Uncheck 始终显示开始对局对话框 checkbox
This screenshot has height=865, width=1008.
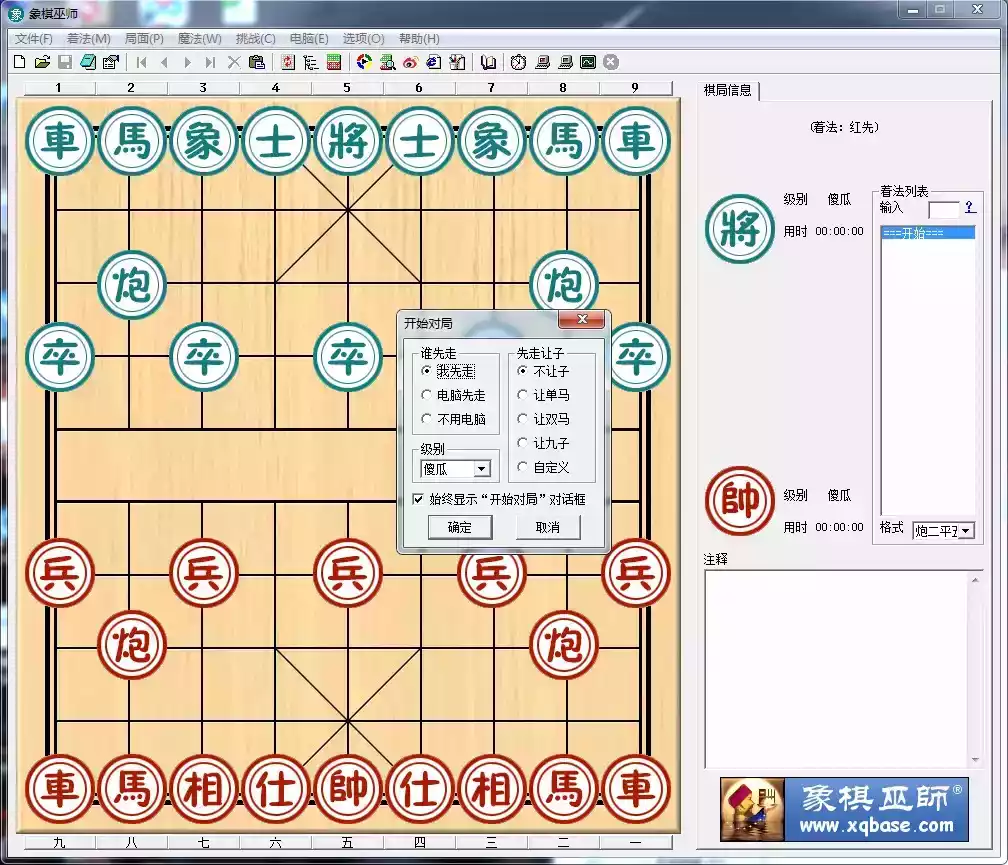click(419, 499)
